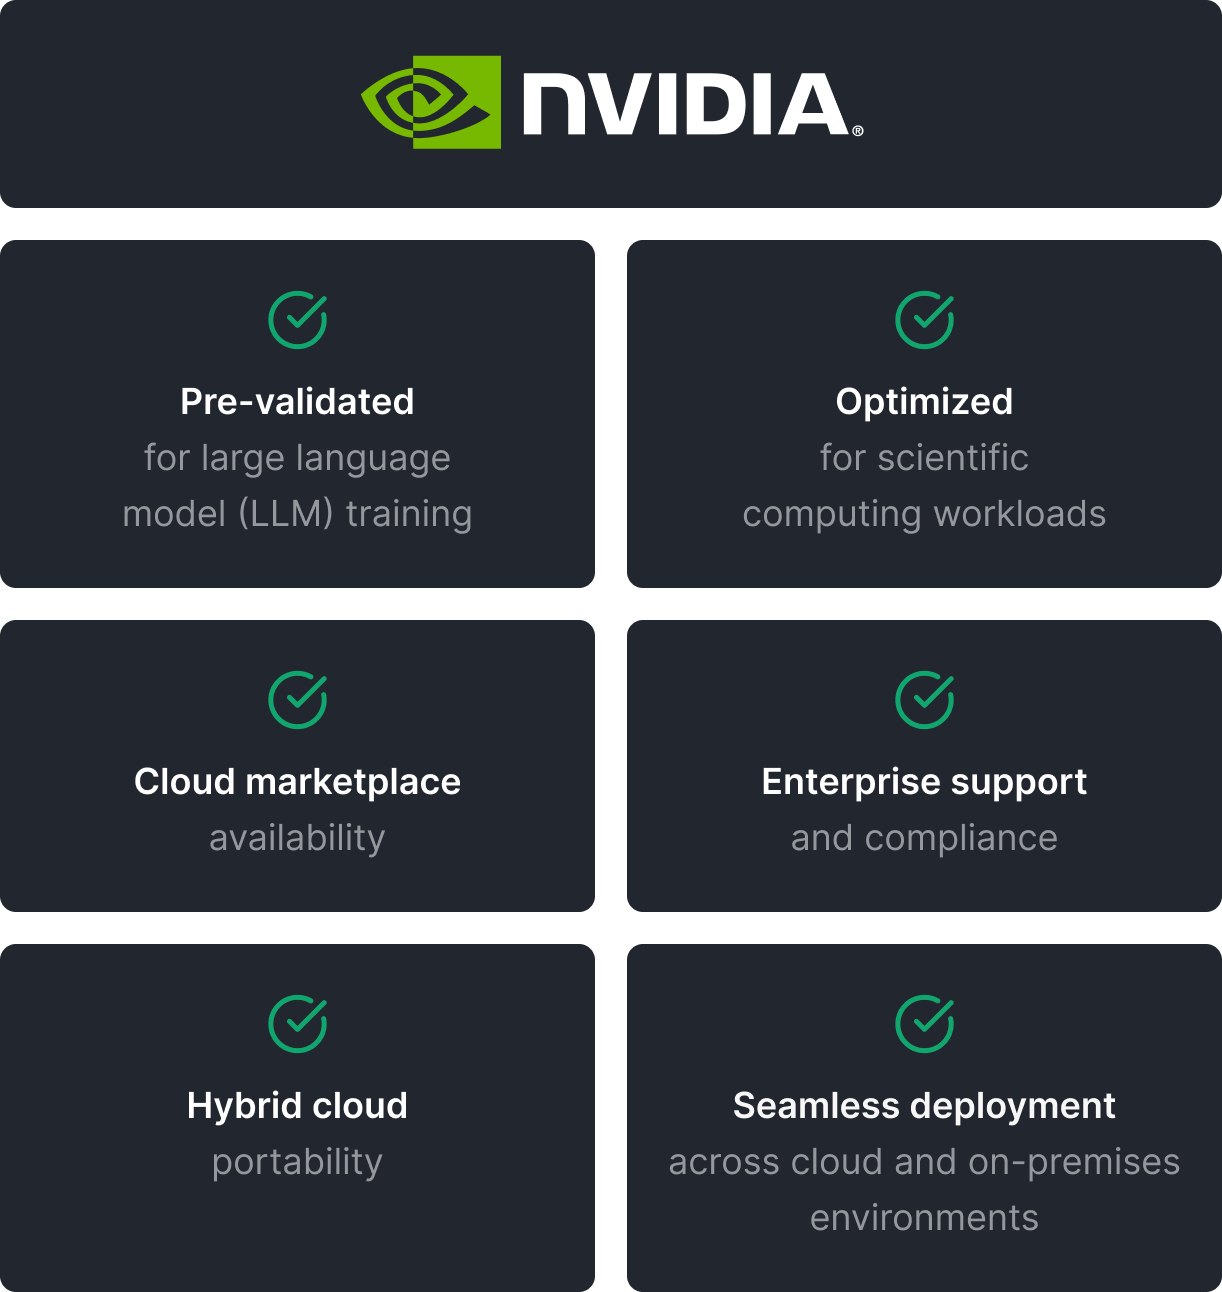Click the checkmark above Cloud marketplace
Viewport: 1222px width, 1292px height.
[298, 700]
